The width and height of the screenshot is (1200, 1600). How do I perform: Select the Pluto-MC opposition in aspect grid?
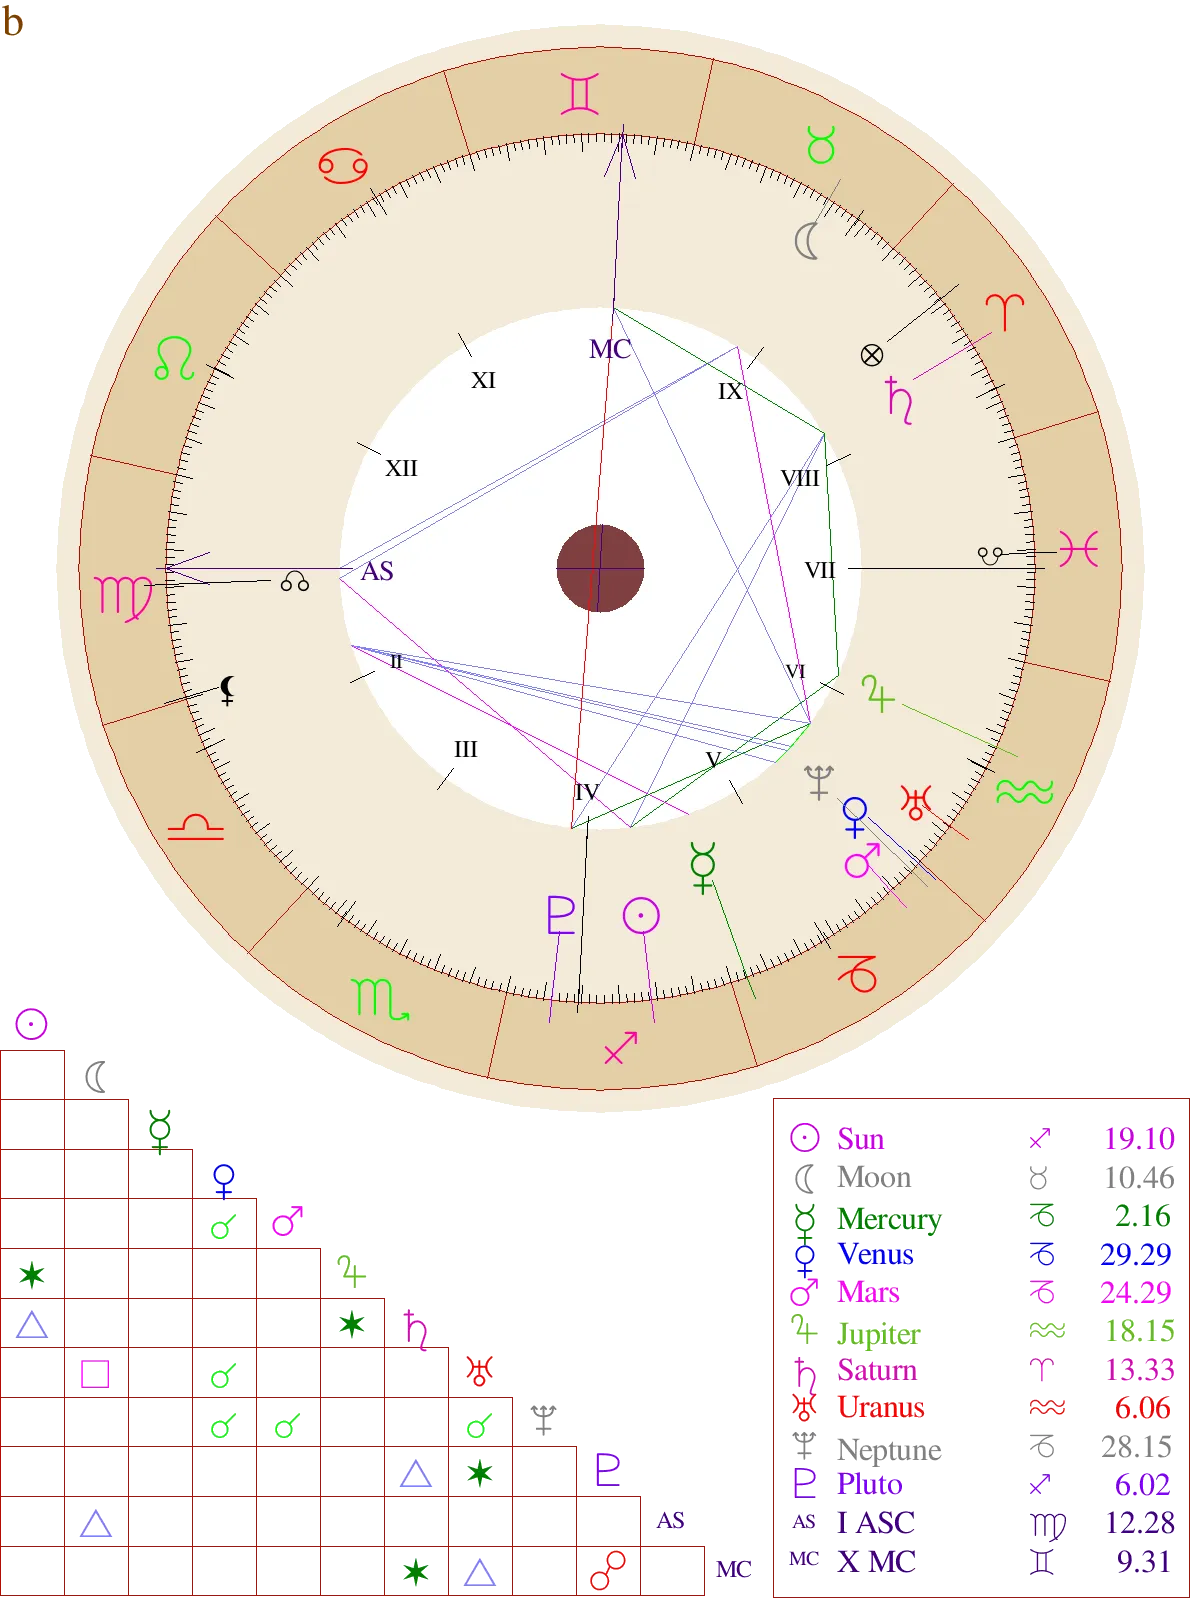608,1570
